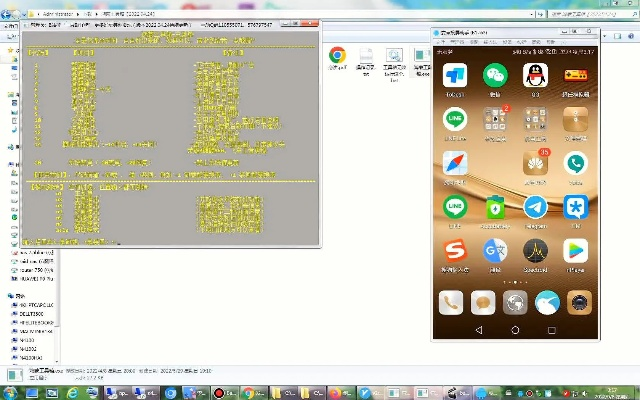Open the Huawei app with badge
This screenshot has width=640, height=400.
point(535,164)
